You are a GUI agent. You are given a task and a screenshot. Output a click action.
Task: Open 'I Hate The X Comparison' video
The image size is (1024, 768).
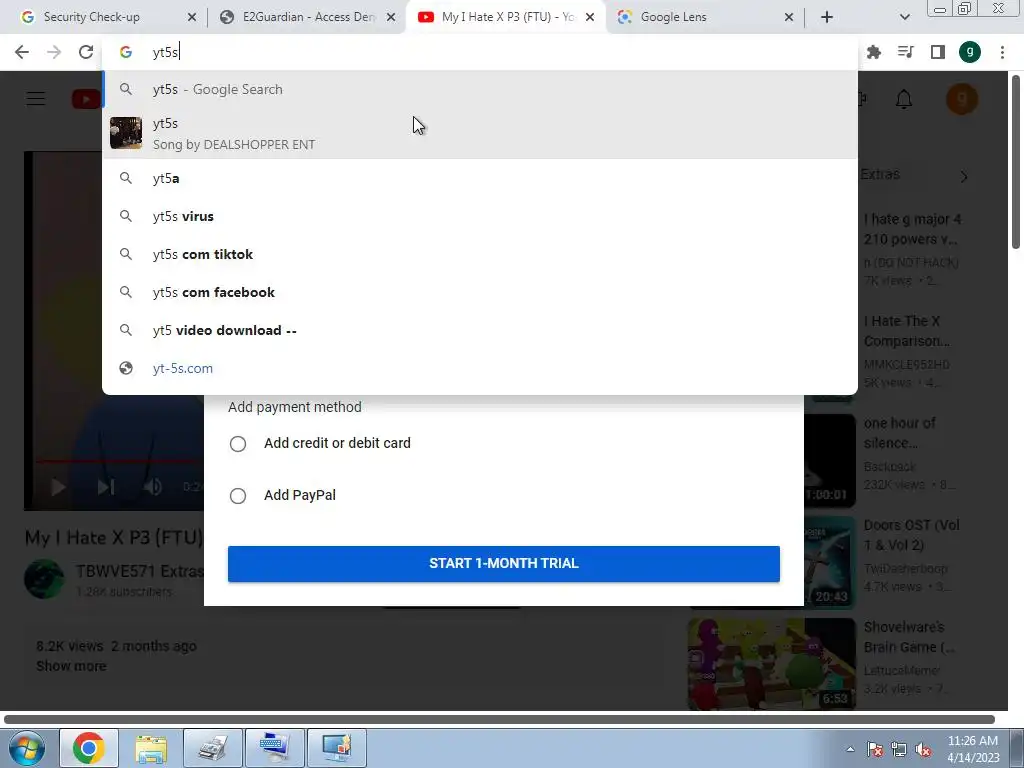tap(906, 331)
